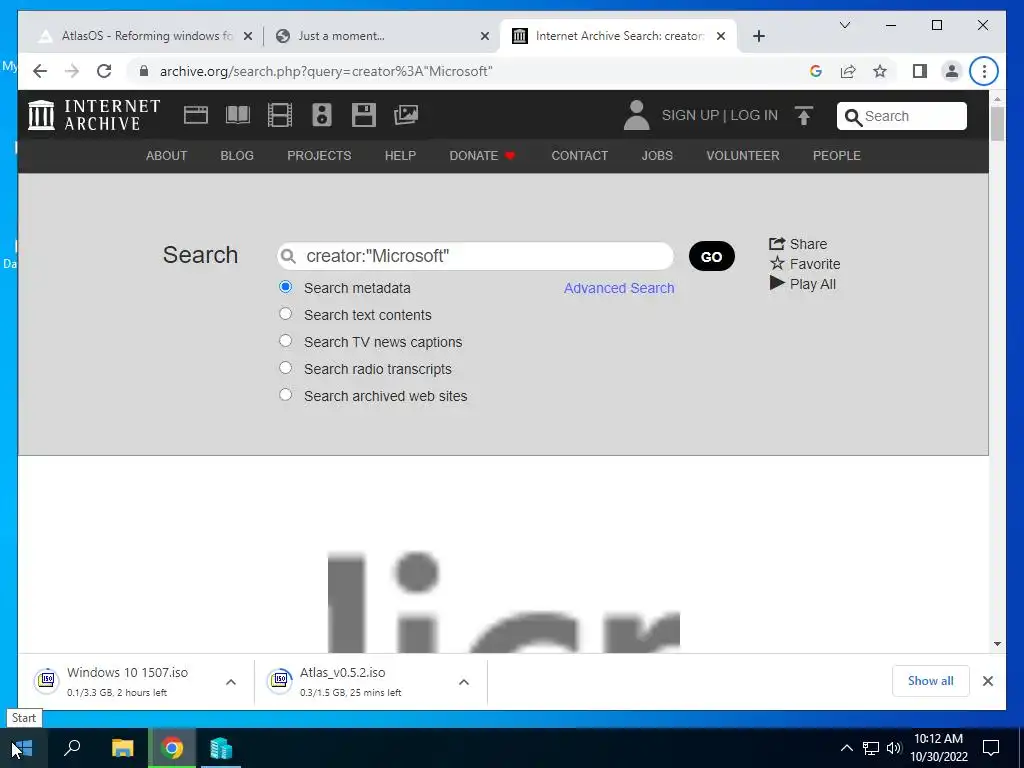Screen dimensions: 1024x768
Task: Click the network tray icon
Action: pyautogui.click(x=871, y=748)
